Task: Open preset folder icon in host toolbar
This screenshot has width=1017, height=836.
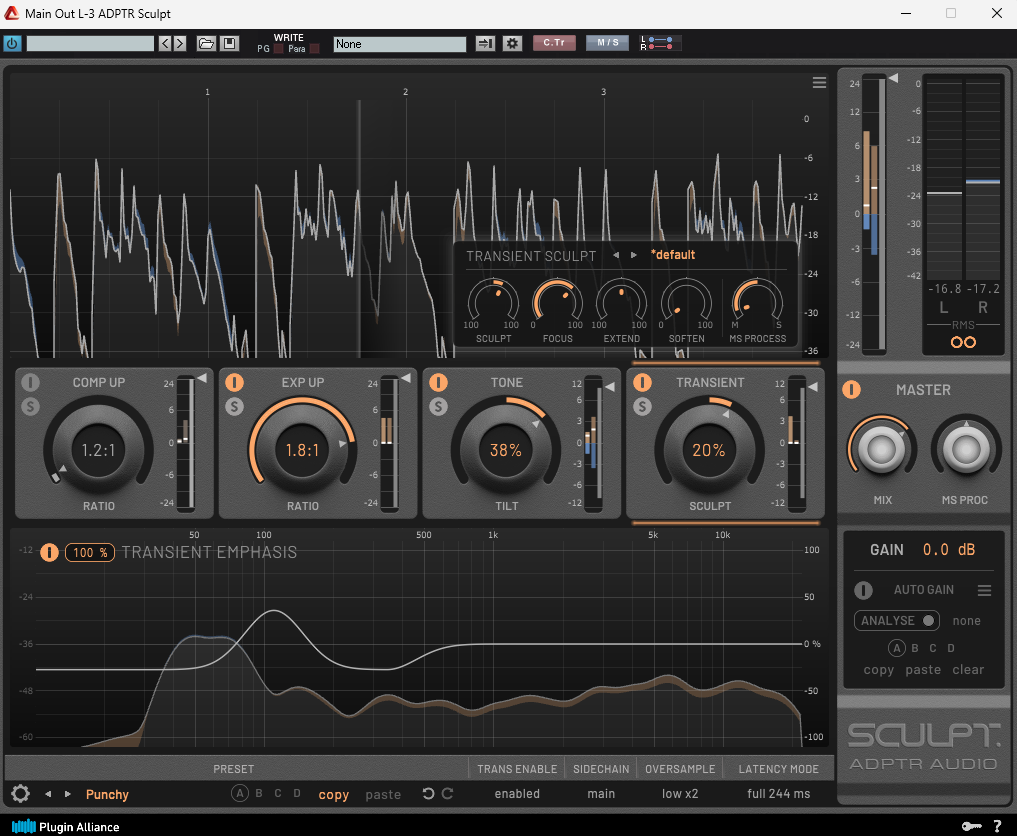Action: click(x=206, y=43)
